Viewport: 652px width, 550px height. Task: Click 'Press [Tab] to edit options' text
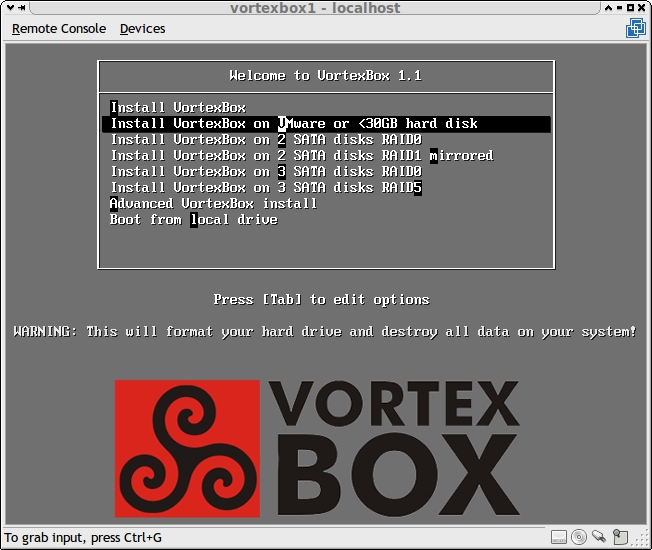coord(321,300)
